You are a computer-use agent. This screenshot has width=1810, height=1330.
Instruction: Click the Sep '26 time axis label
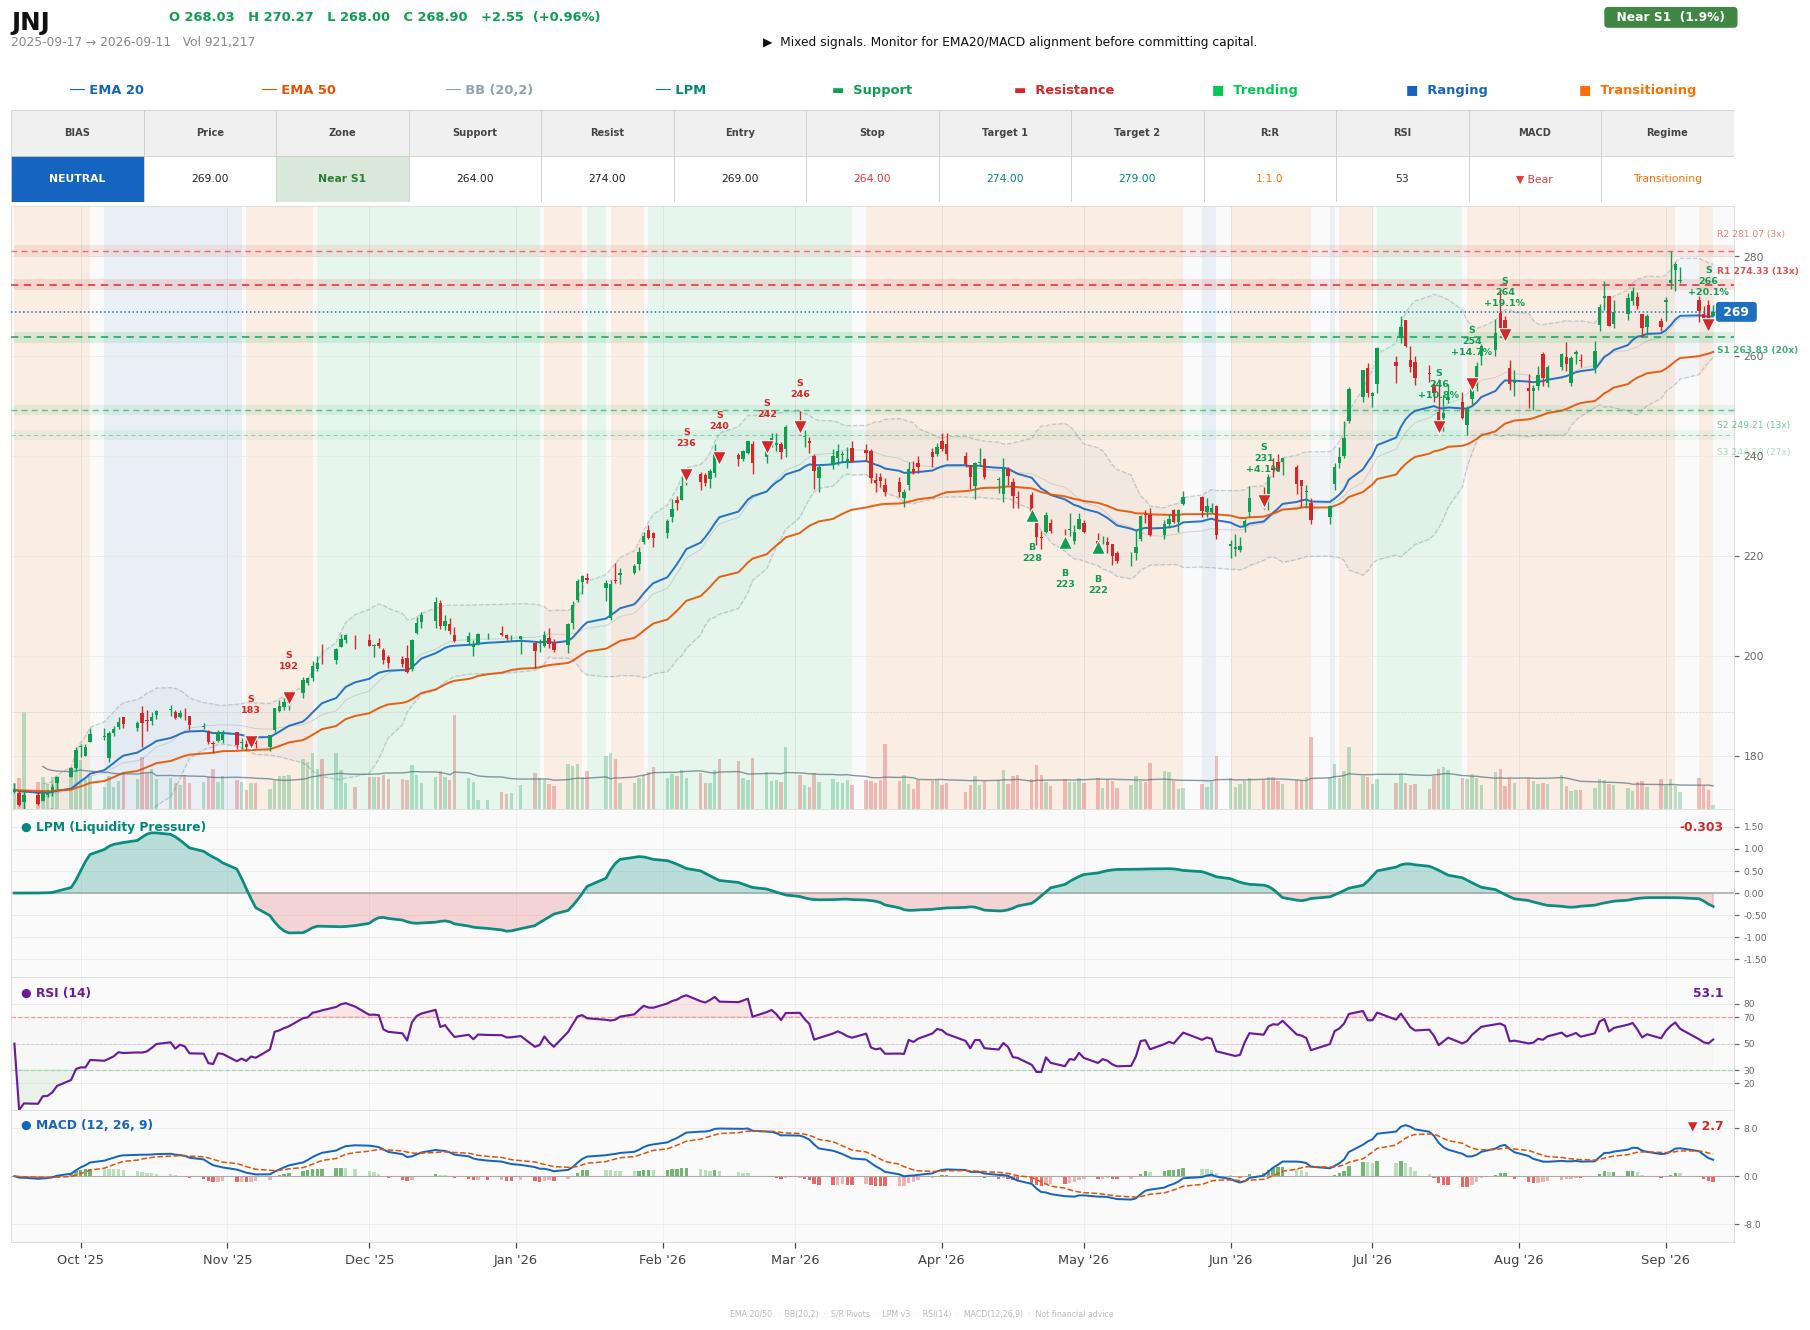(1666, 1260)
